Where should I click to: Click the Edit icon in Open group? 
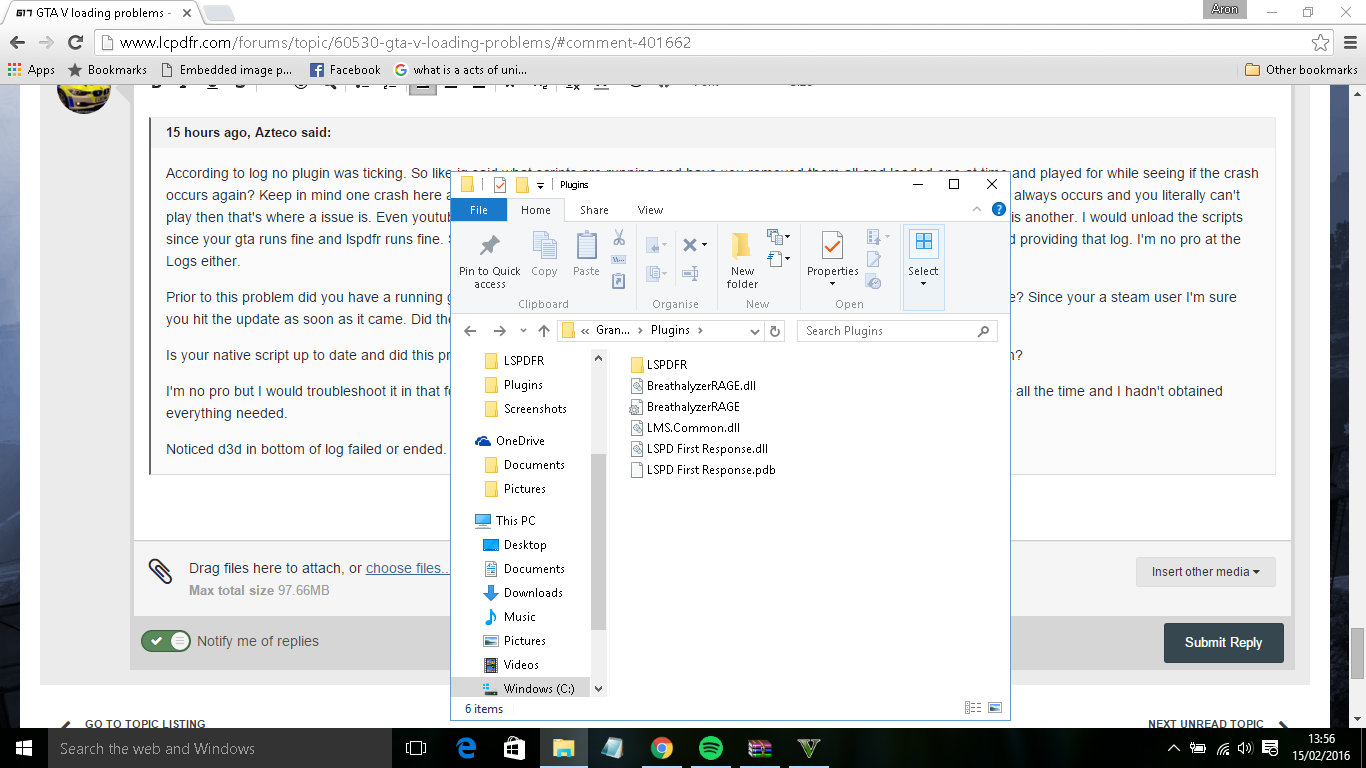click(x=873, y=260)
